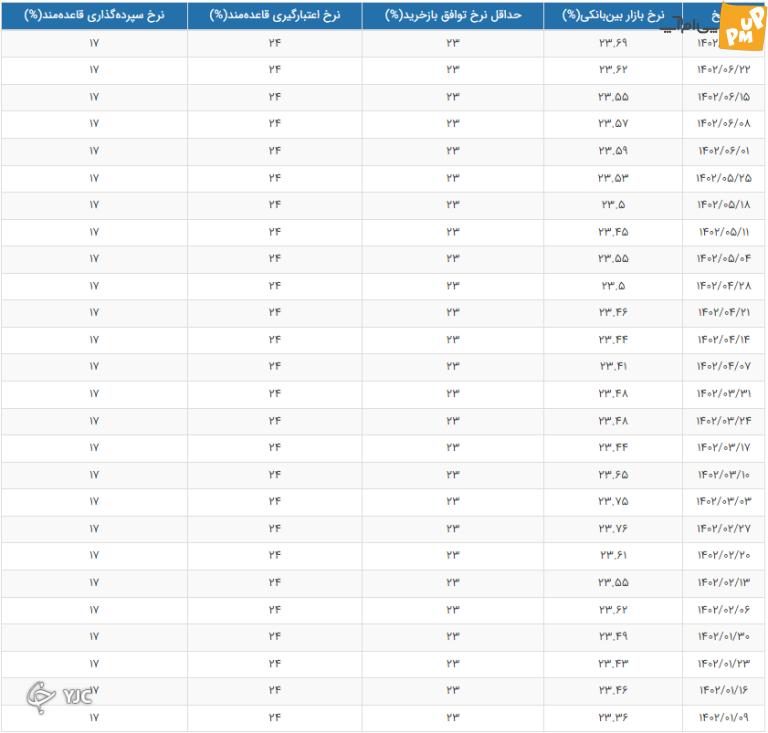Screen dimensions: 768x733
Task: Select the date cell ۱۴۰۲/۰۶/۱۵
Action: 724,97
